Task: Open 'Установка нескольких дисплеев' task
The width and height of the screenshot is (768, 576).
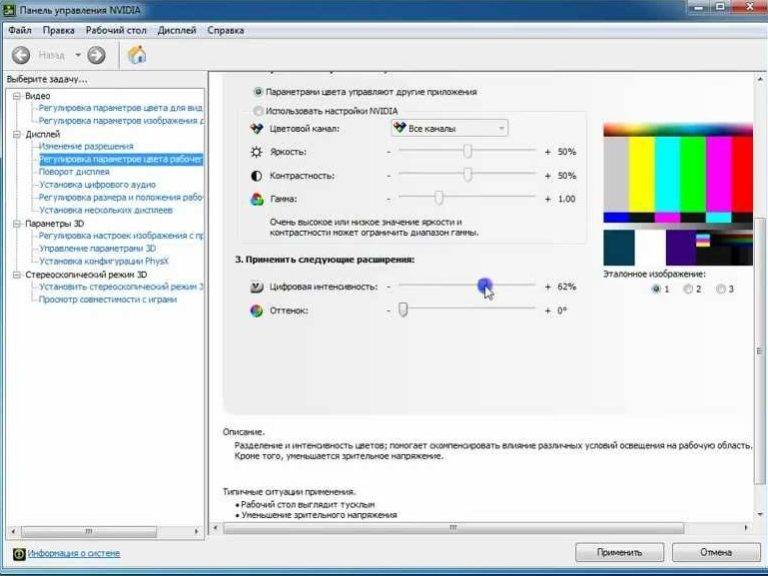Action: [x=106, y=210]
